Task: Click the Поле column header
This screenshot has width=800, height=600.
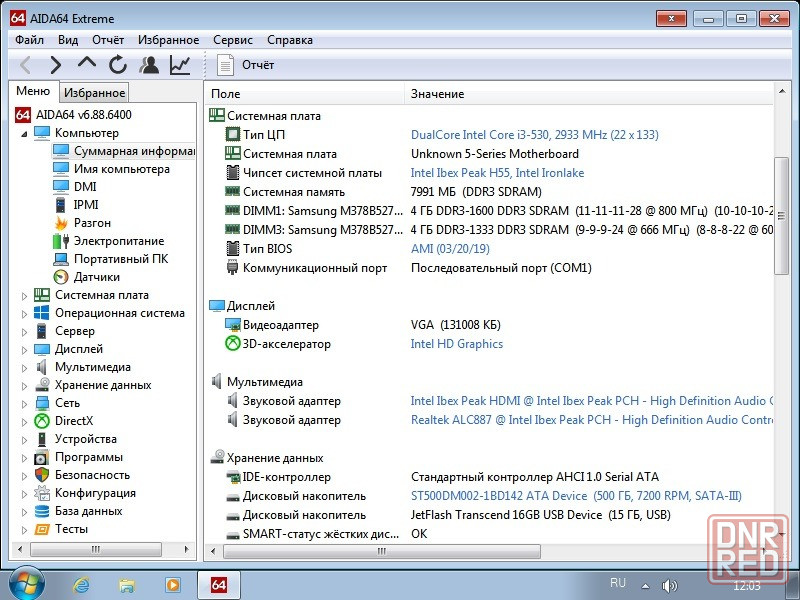Action: 305,94
